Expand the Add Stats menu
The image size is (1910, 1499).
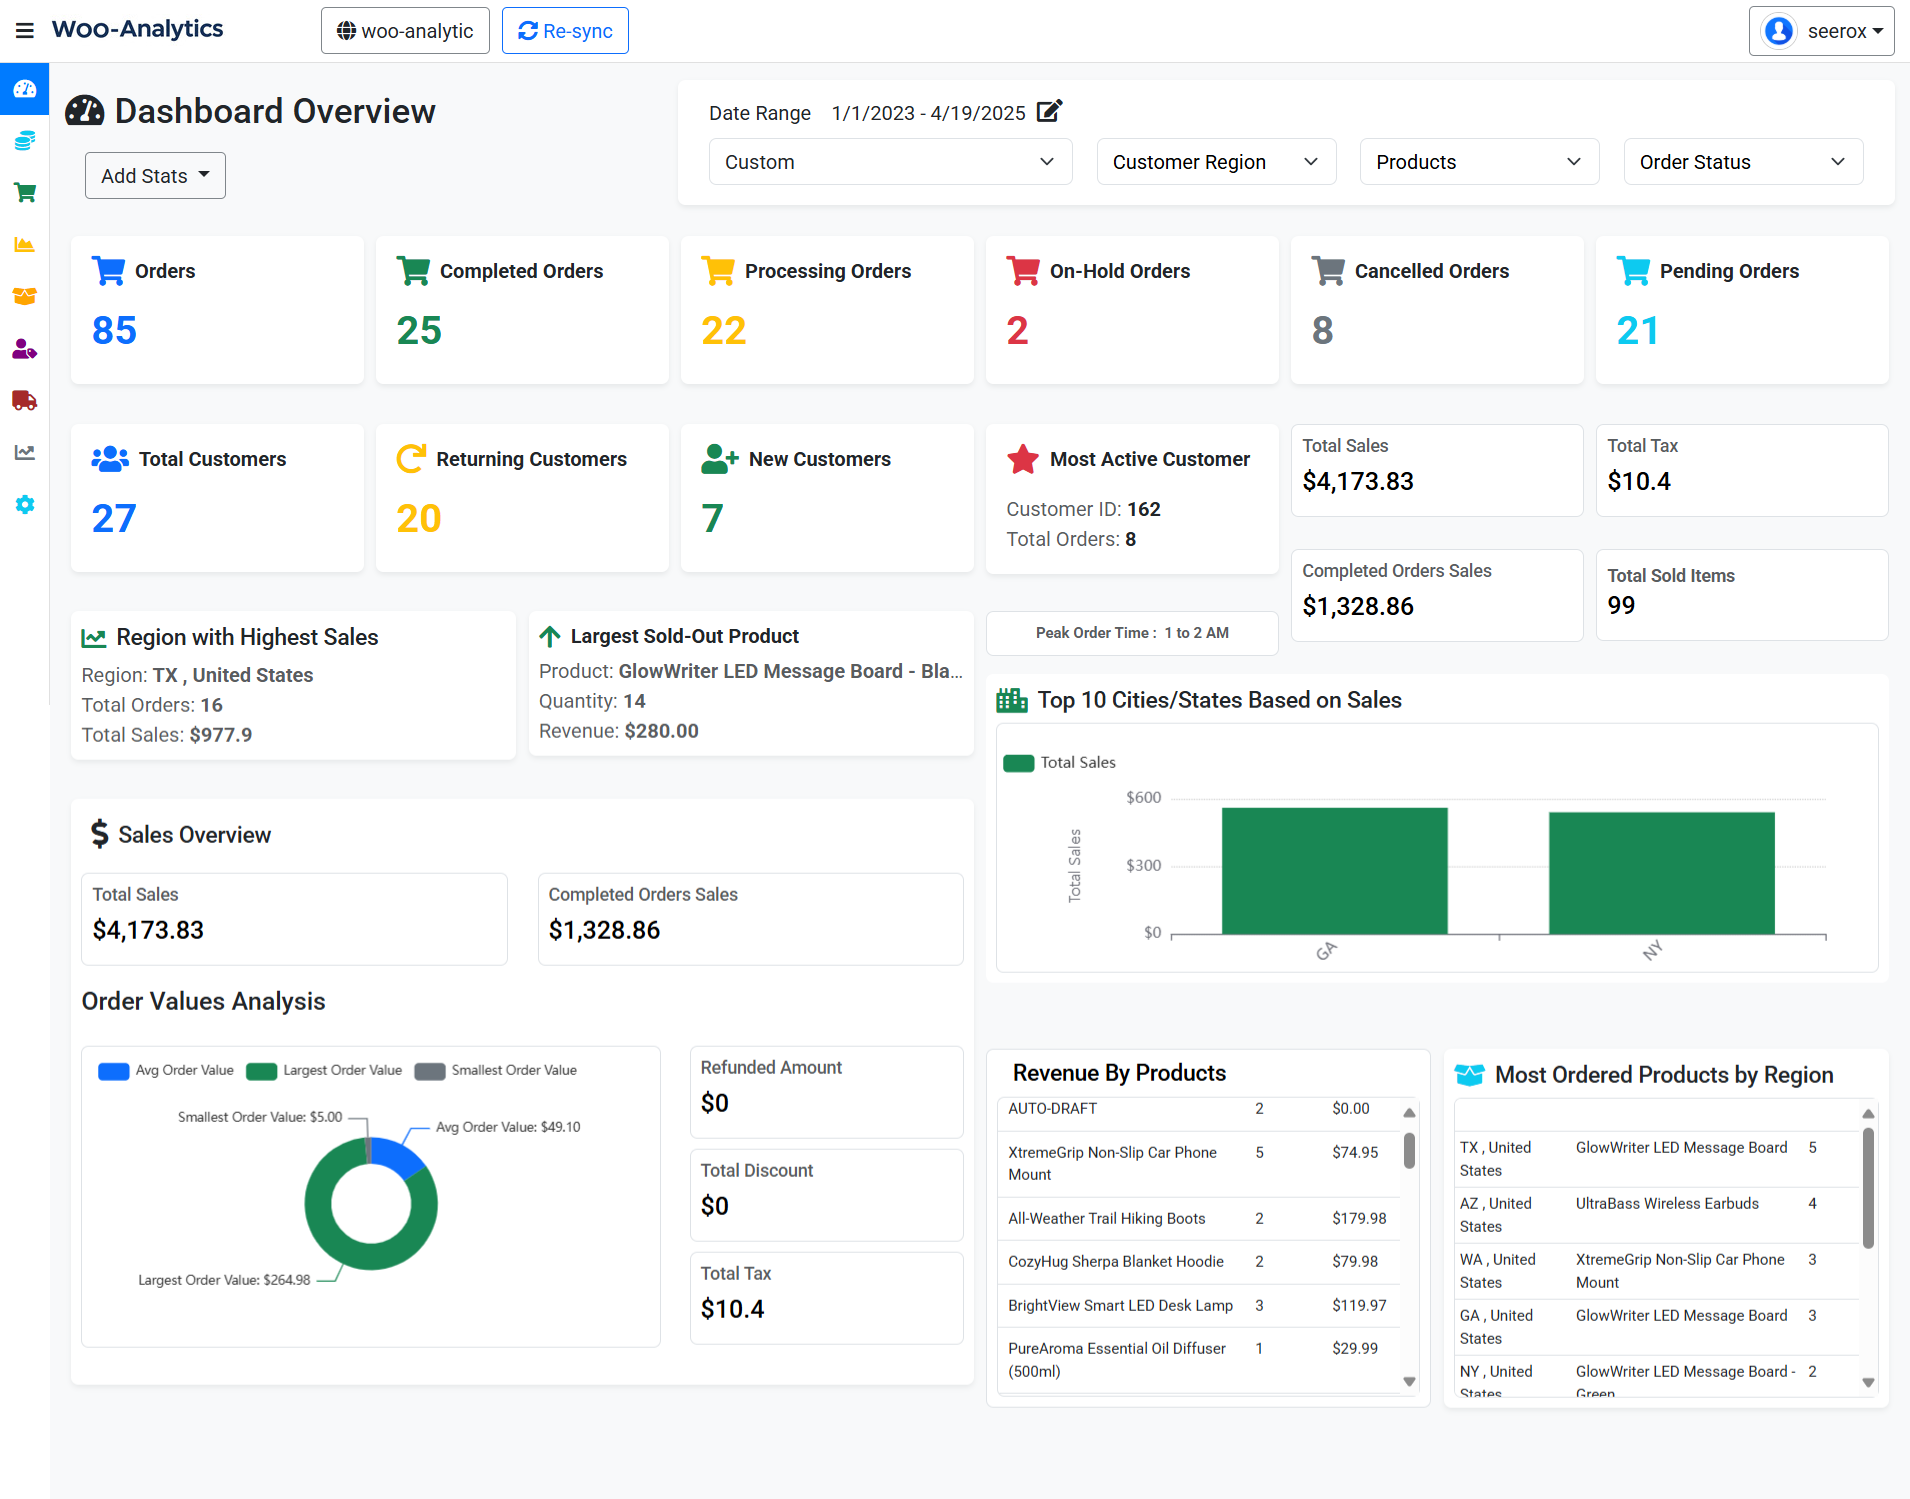click(154, 175)
